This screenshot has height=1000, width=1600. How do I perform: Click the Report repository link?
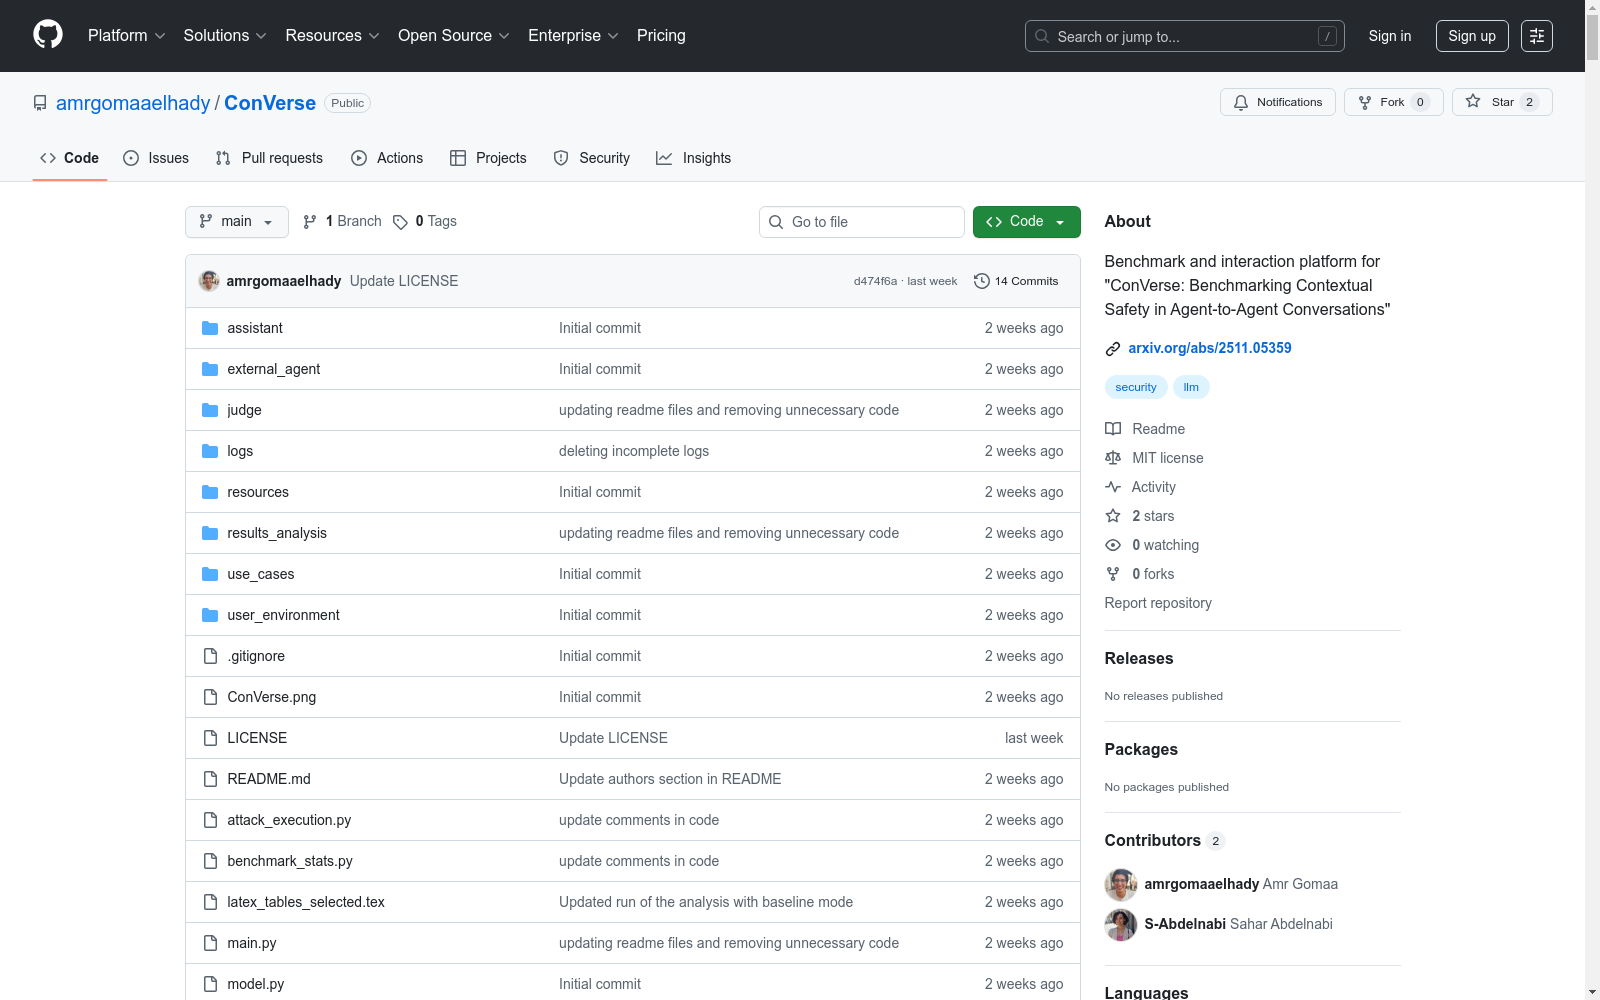(1158, 603)
